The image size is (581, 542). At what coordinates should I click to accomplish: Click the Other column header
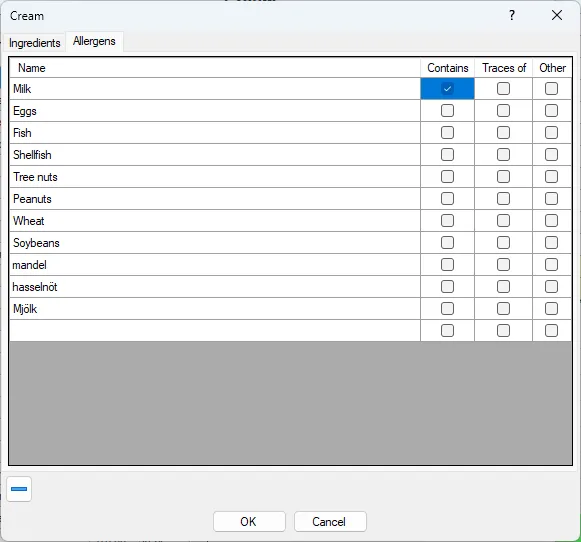pyautogui.click(x=552, y=68)
